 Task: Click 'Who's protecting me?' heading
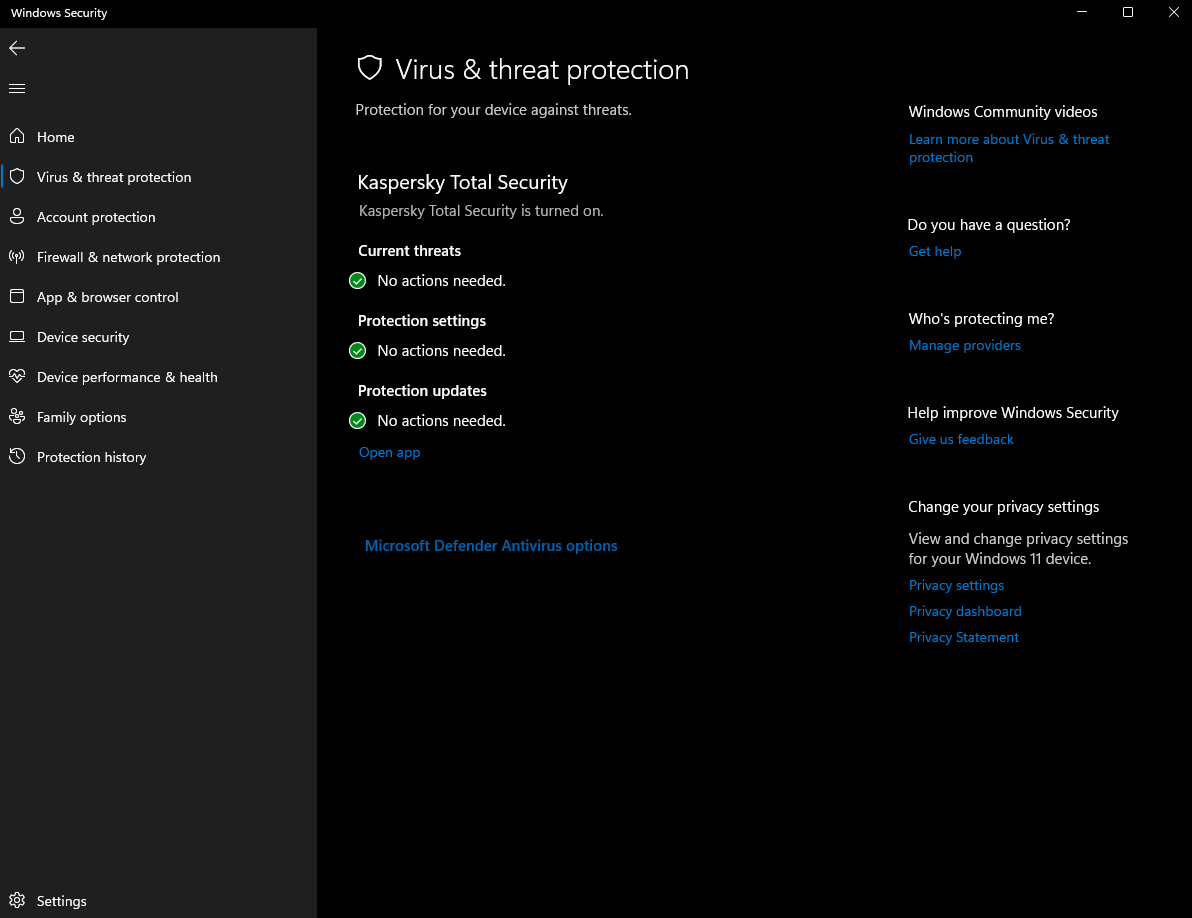point(981,319)
